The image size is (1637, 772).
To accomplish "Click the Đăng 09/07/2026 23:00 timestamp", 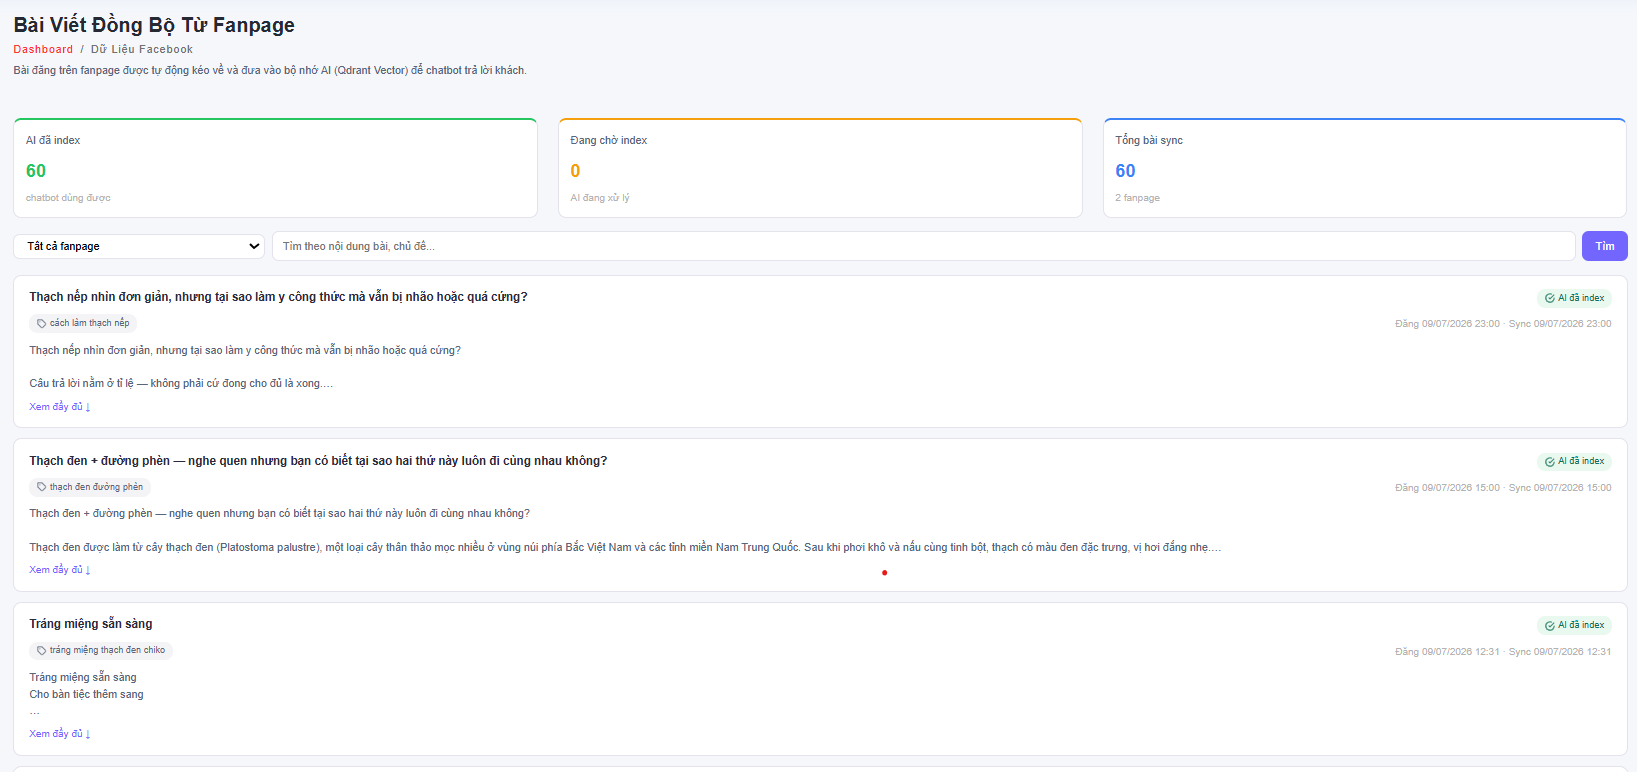I will tap(1447, 324).
